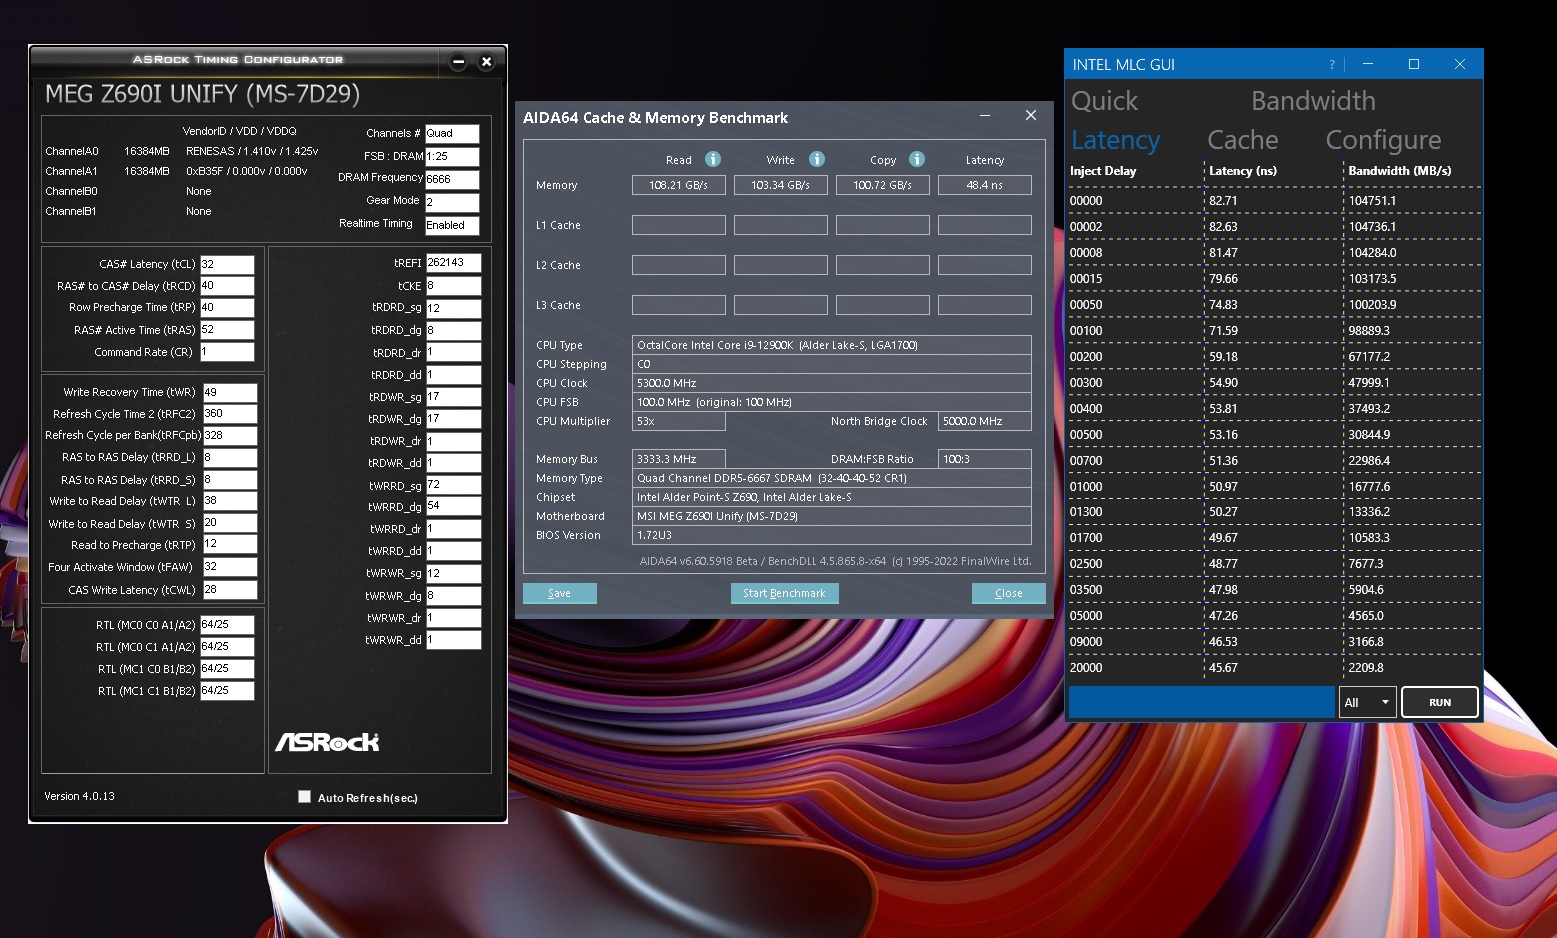Click the Read info icon in AIDA64
Image resolution: width=1557 pixels, height=938 pixels.
tap(713, 159)
